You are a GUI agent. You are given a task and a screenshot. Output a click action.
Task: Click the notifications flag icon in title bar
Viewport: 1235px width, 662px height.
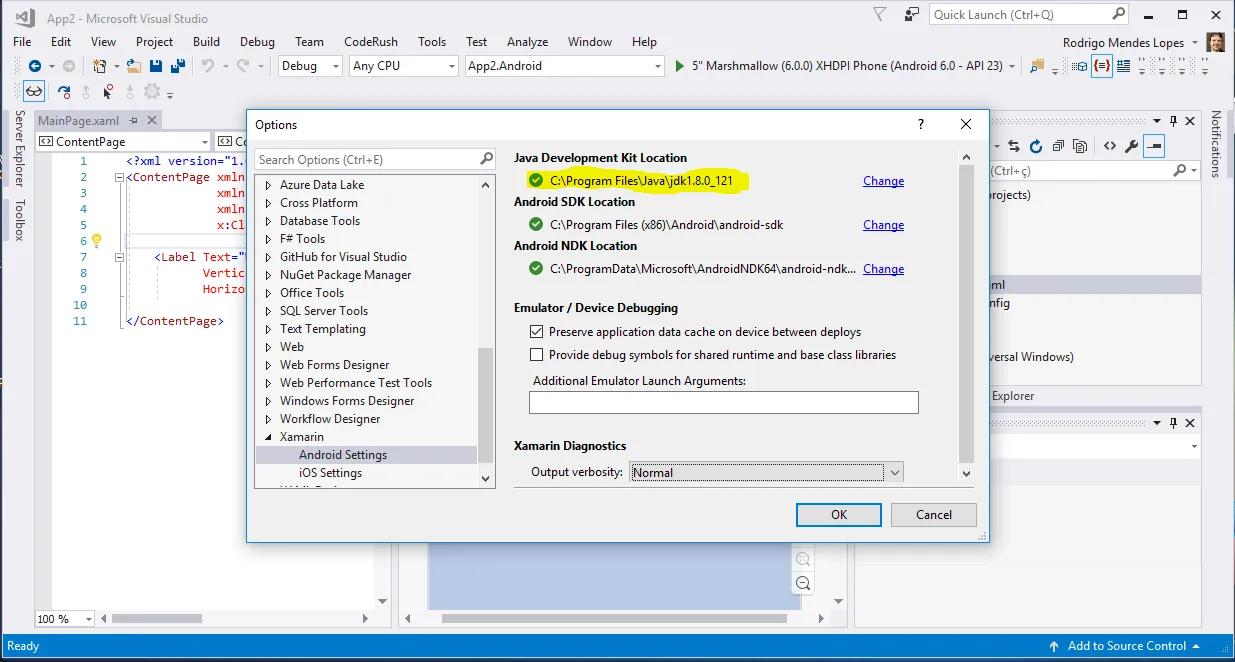[x=880, y=14]
